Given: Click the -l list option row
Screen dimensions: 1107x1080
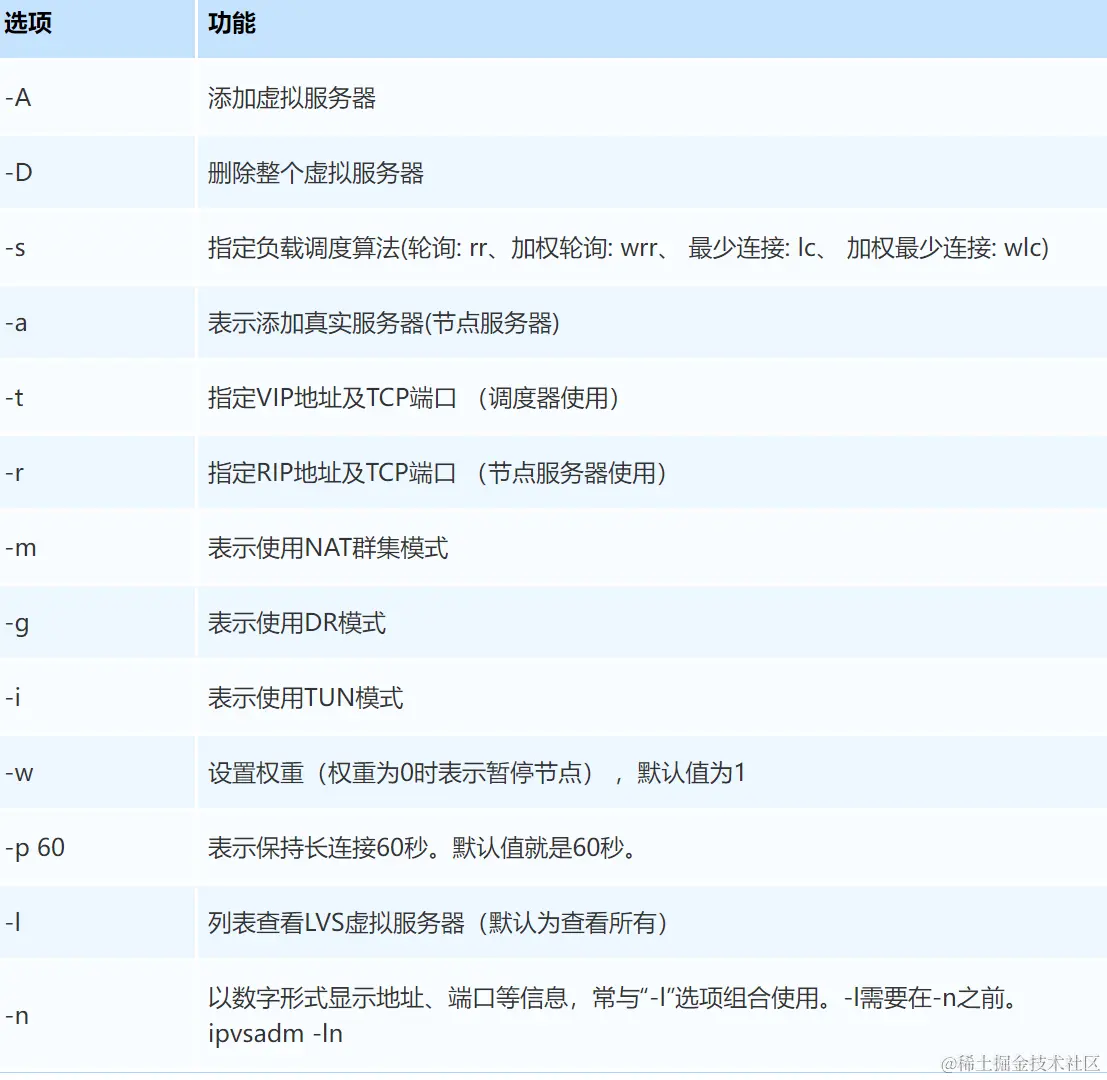Looking at the screenshot, I should [x=13, y=922].
